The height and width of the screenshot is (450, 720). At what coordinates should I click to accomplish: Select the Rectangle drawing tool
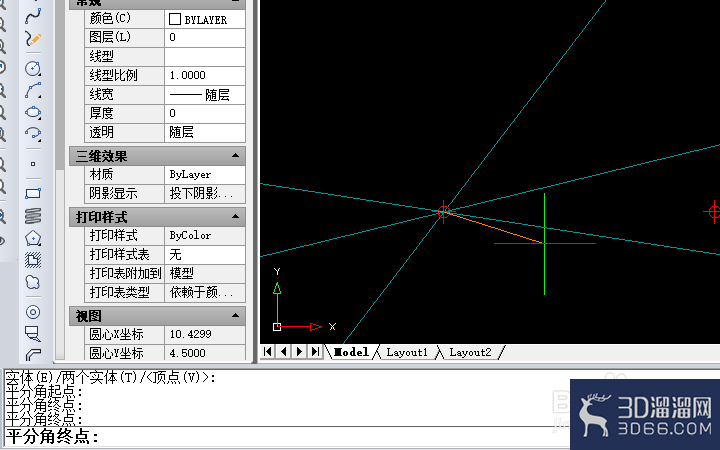click(x=33, y=193)
